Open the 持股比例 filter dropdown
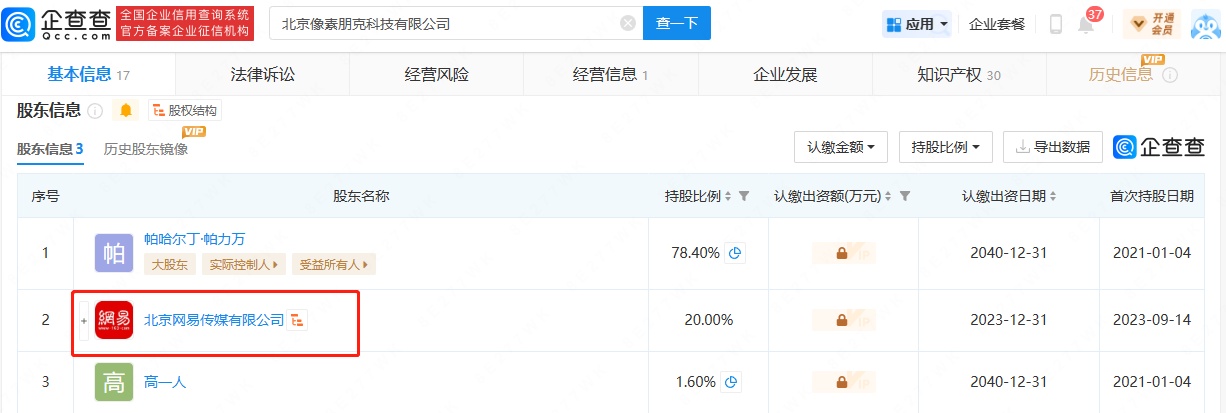 click(945, 147)
